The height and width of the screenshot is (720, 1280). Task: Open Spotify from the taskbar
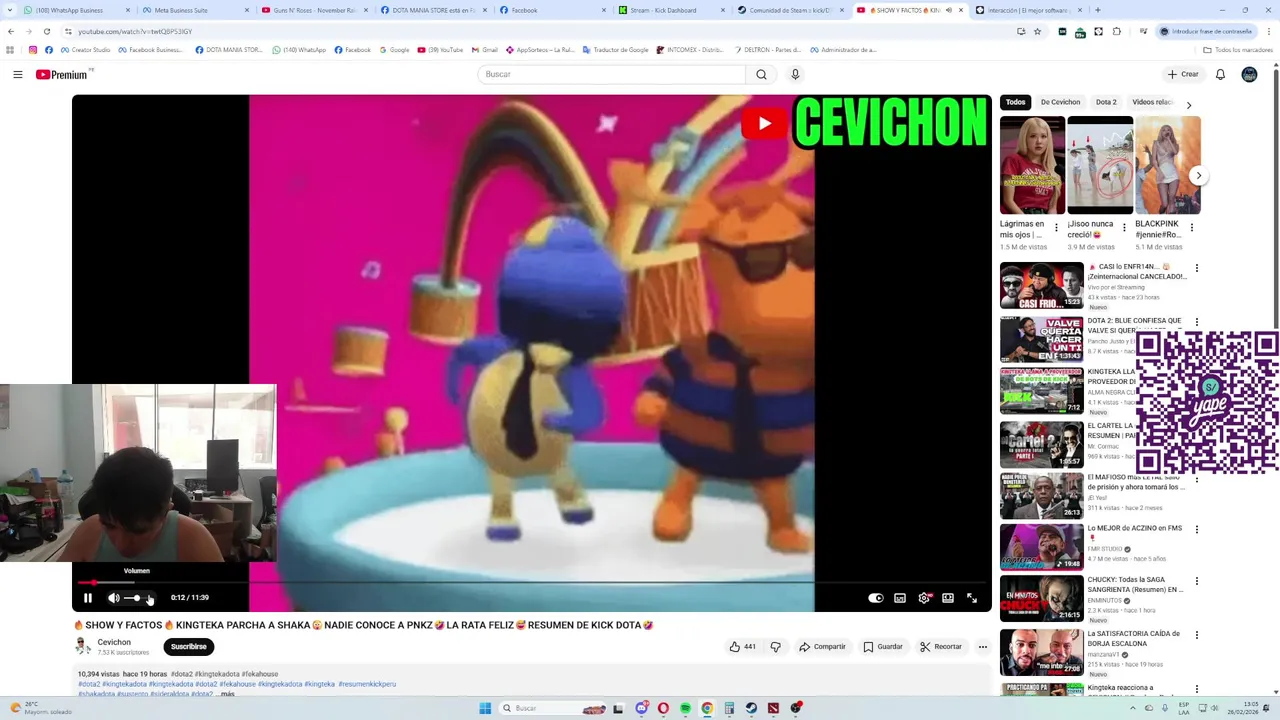[685, 708]
